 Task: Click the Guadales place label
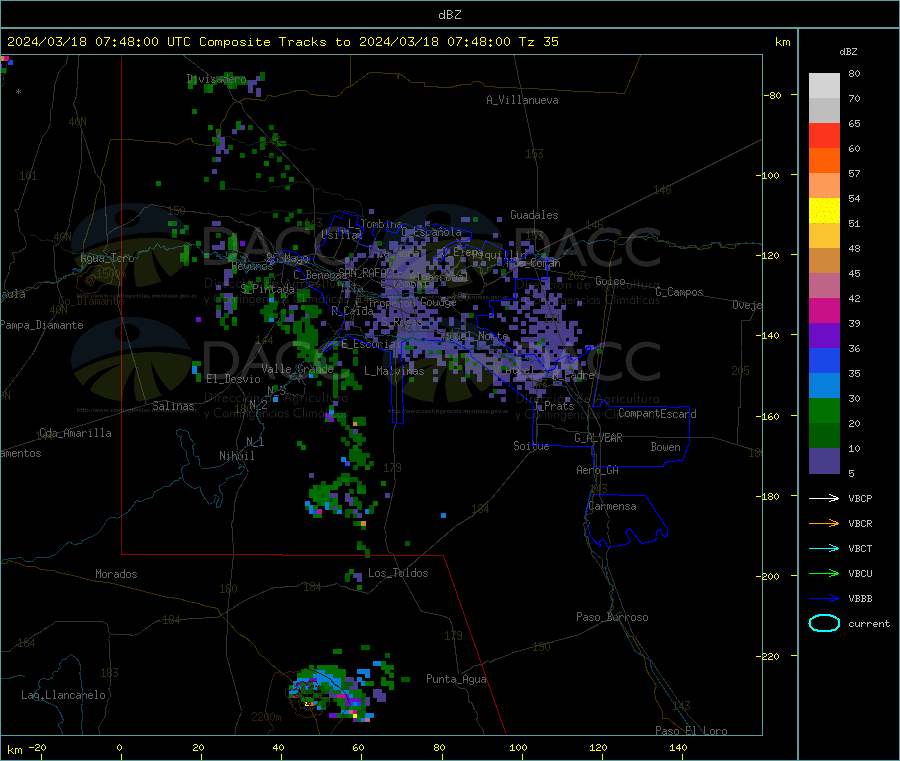(x=534, y=215)
